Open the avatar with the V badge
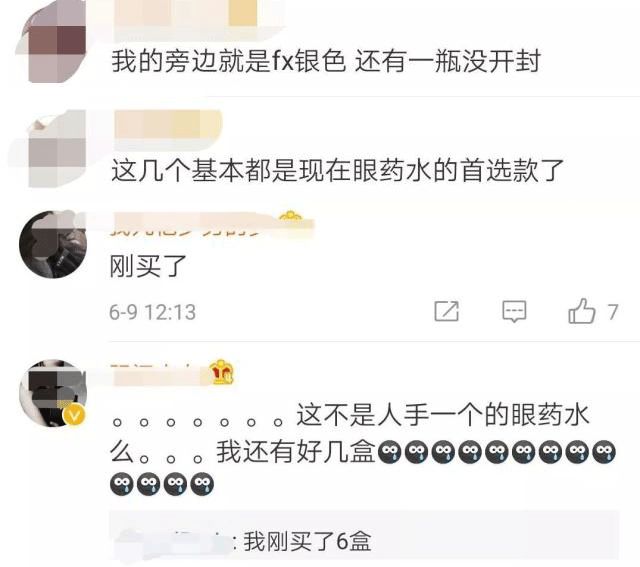The height and width of the screenshot is (567, 640). pos(53,394)
